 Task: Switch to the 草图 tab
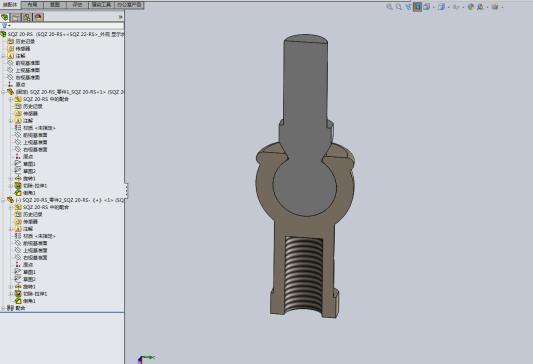[55, 5]
